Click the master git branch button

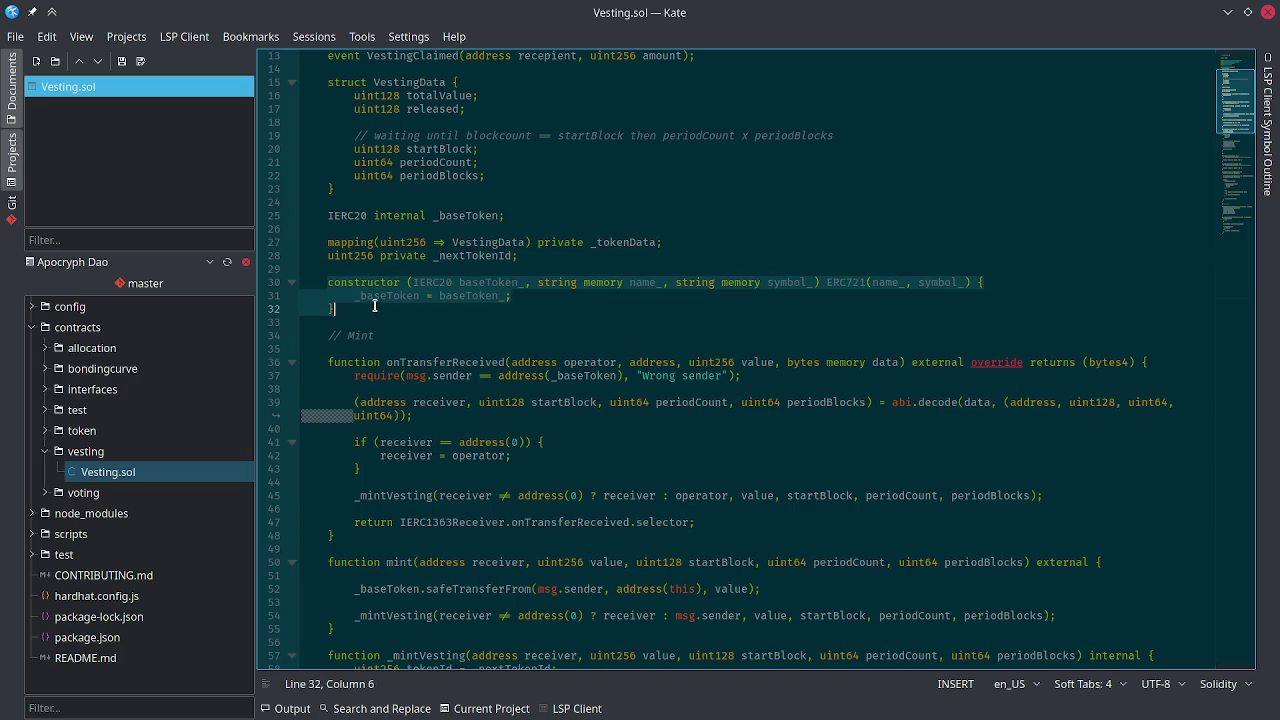[x=139, y=283]
